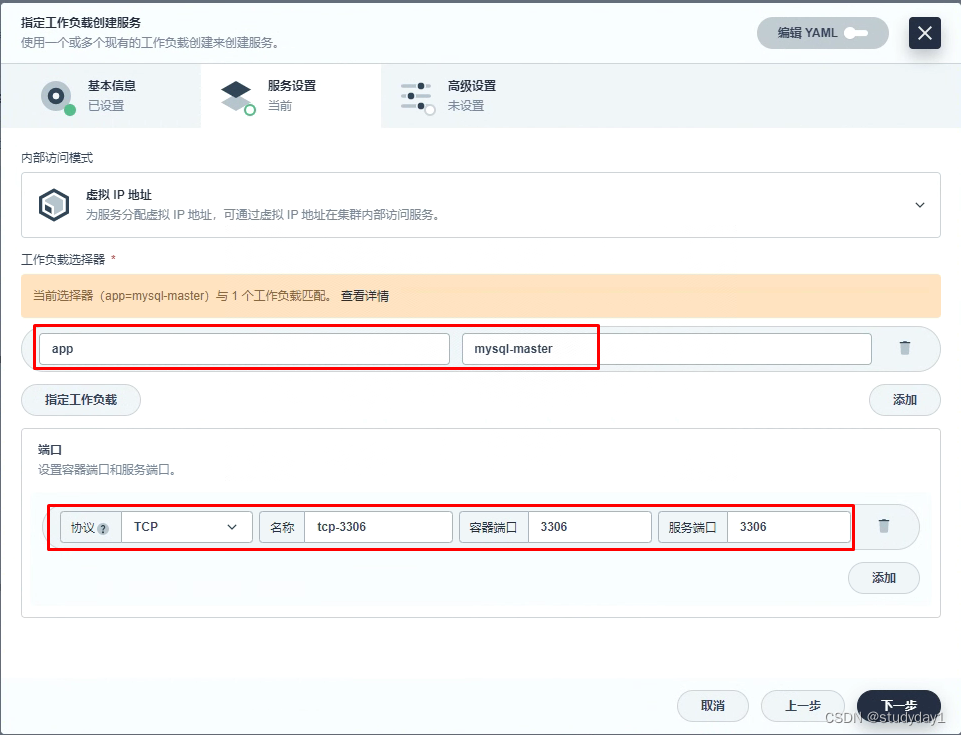The height and width of the screenshot is (735, 961).
Task: Go back with 上一步 button
Action: click(803, 706)
